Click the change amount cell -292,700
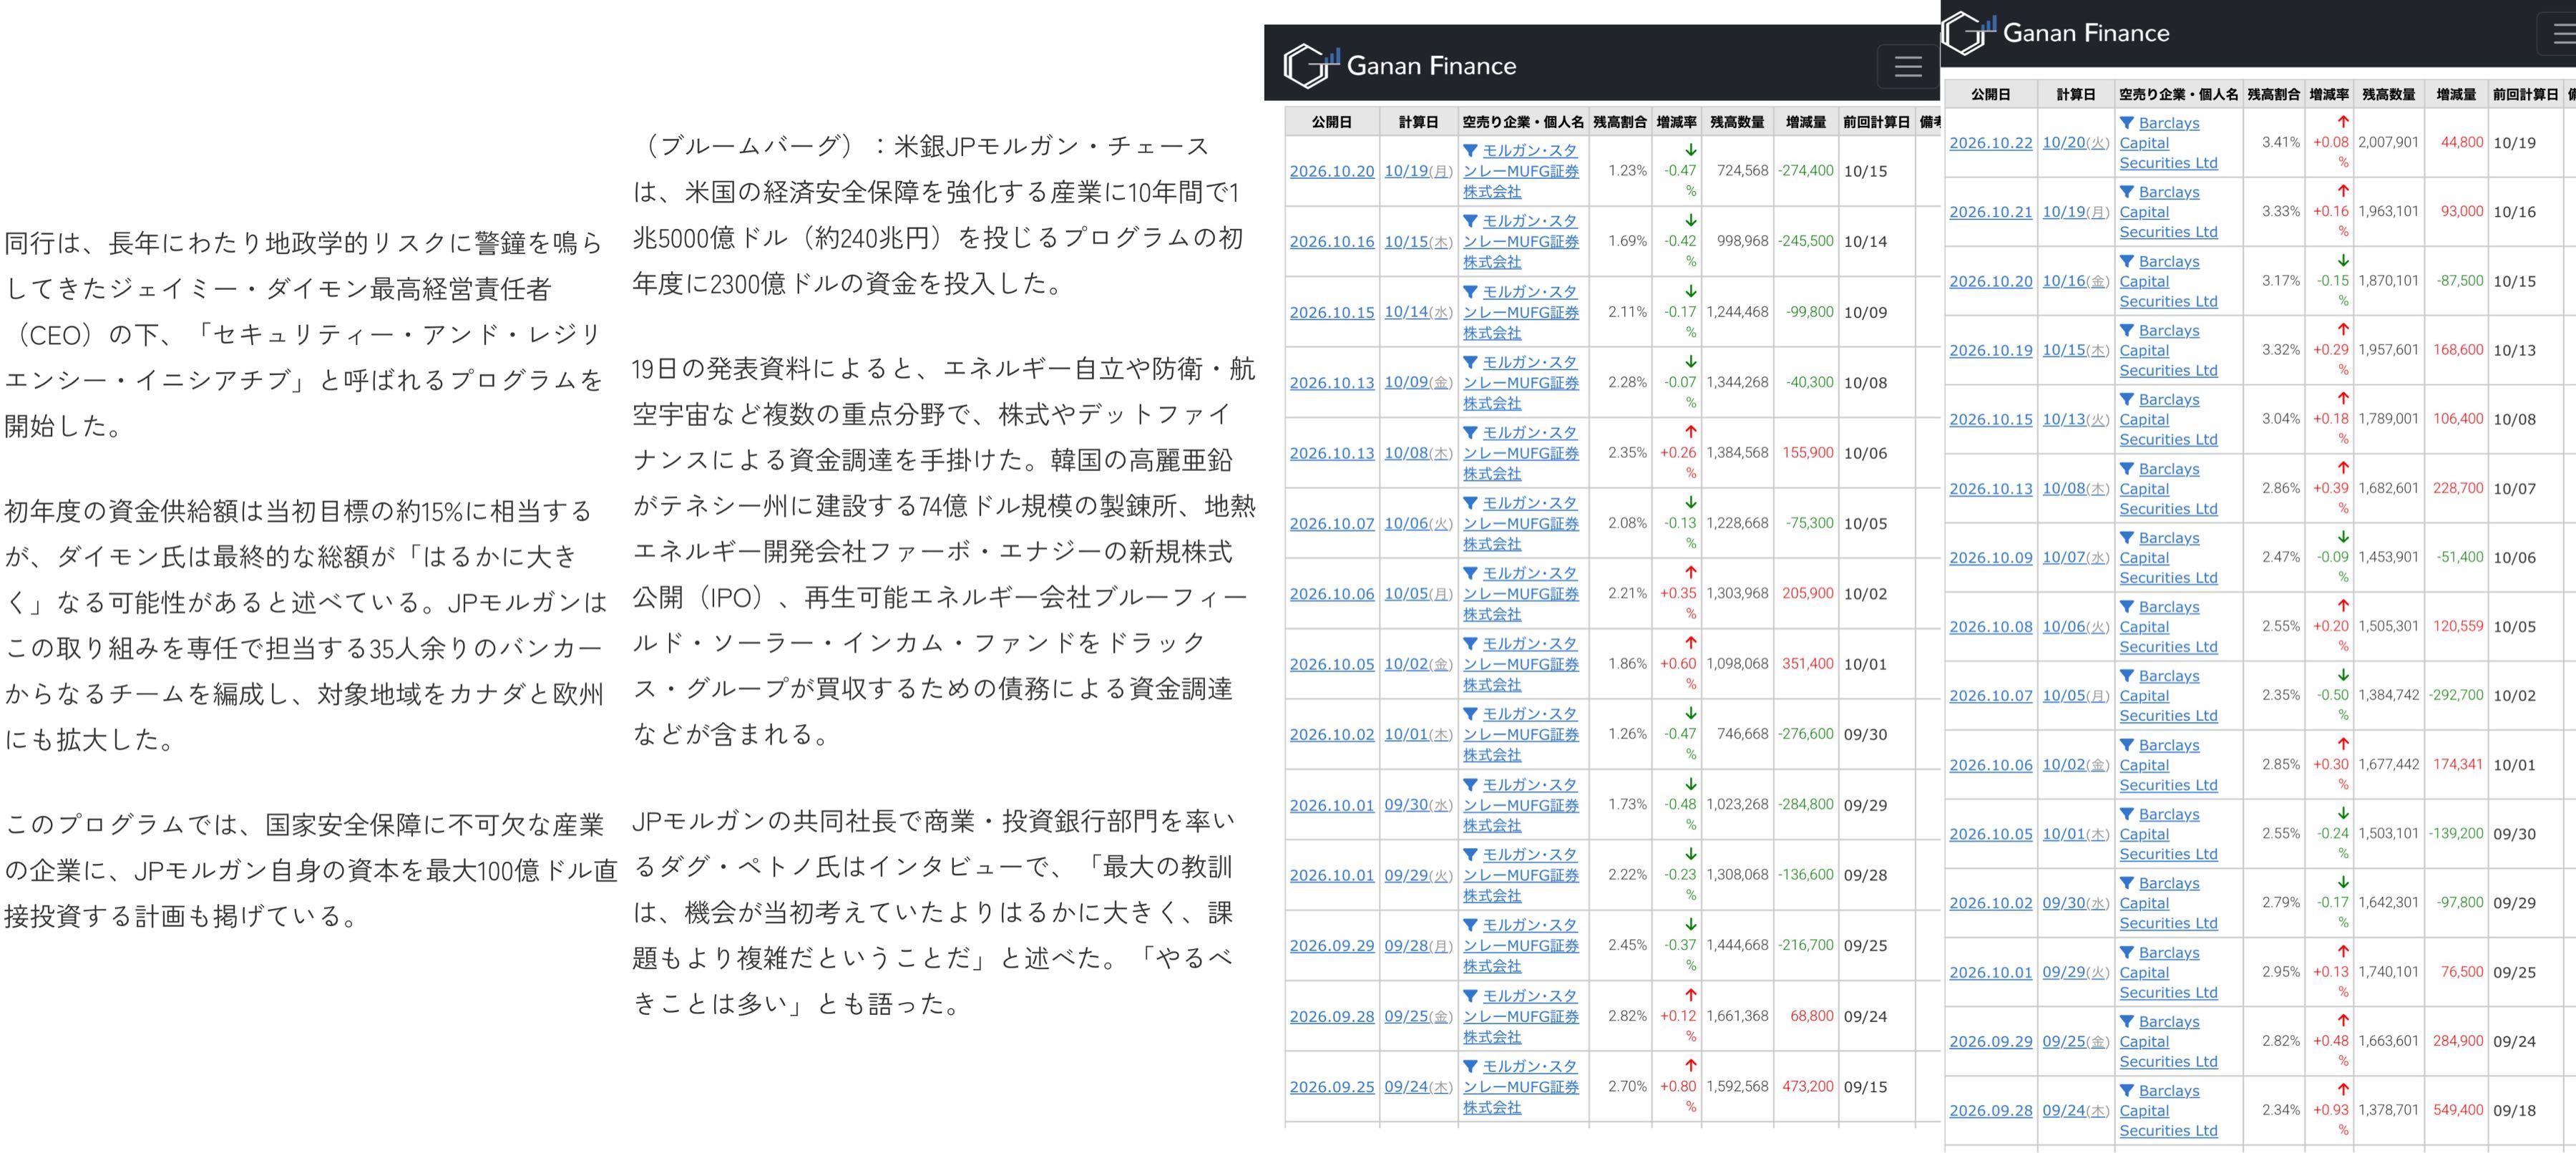 click(2456, 695)
